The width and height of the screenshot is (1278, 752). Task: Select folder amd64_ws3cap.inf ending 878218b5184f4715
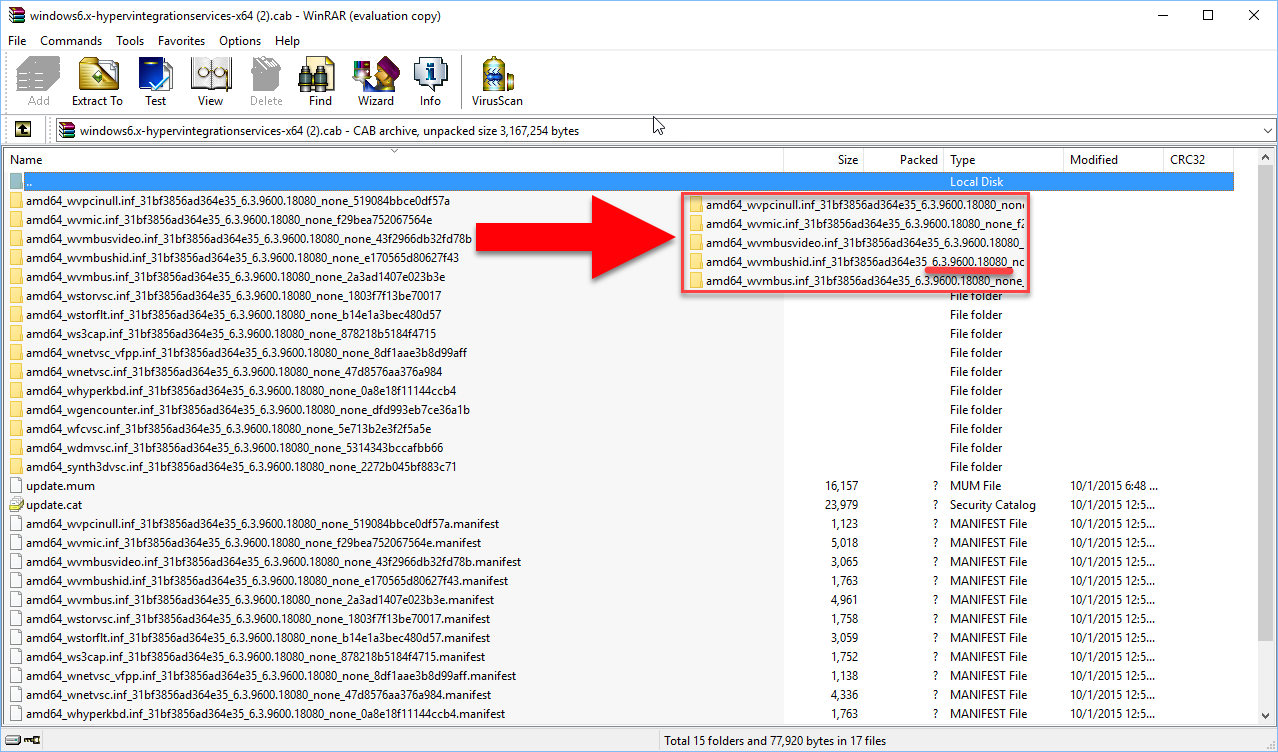point(231,334)
